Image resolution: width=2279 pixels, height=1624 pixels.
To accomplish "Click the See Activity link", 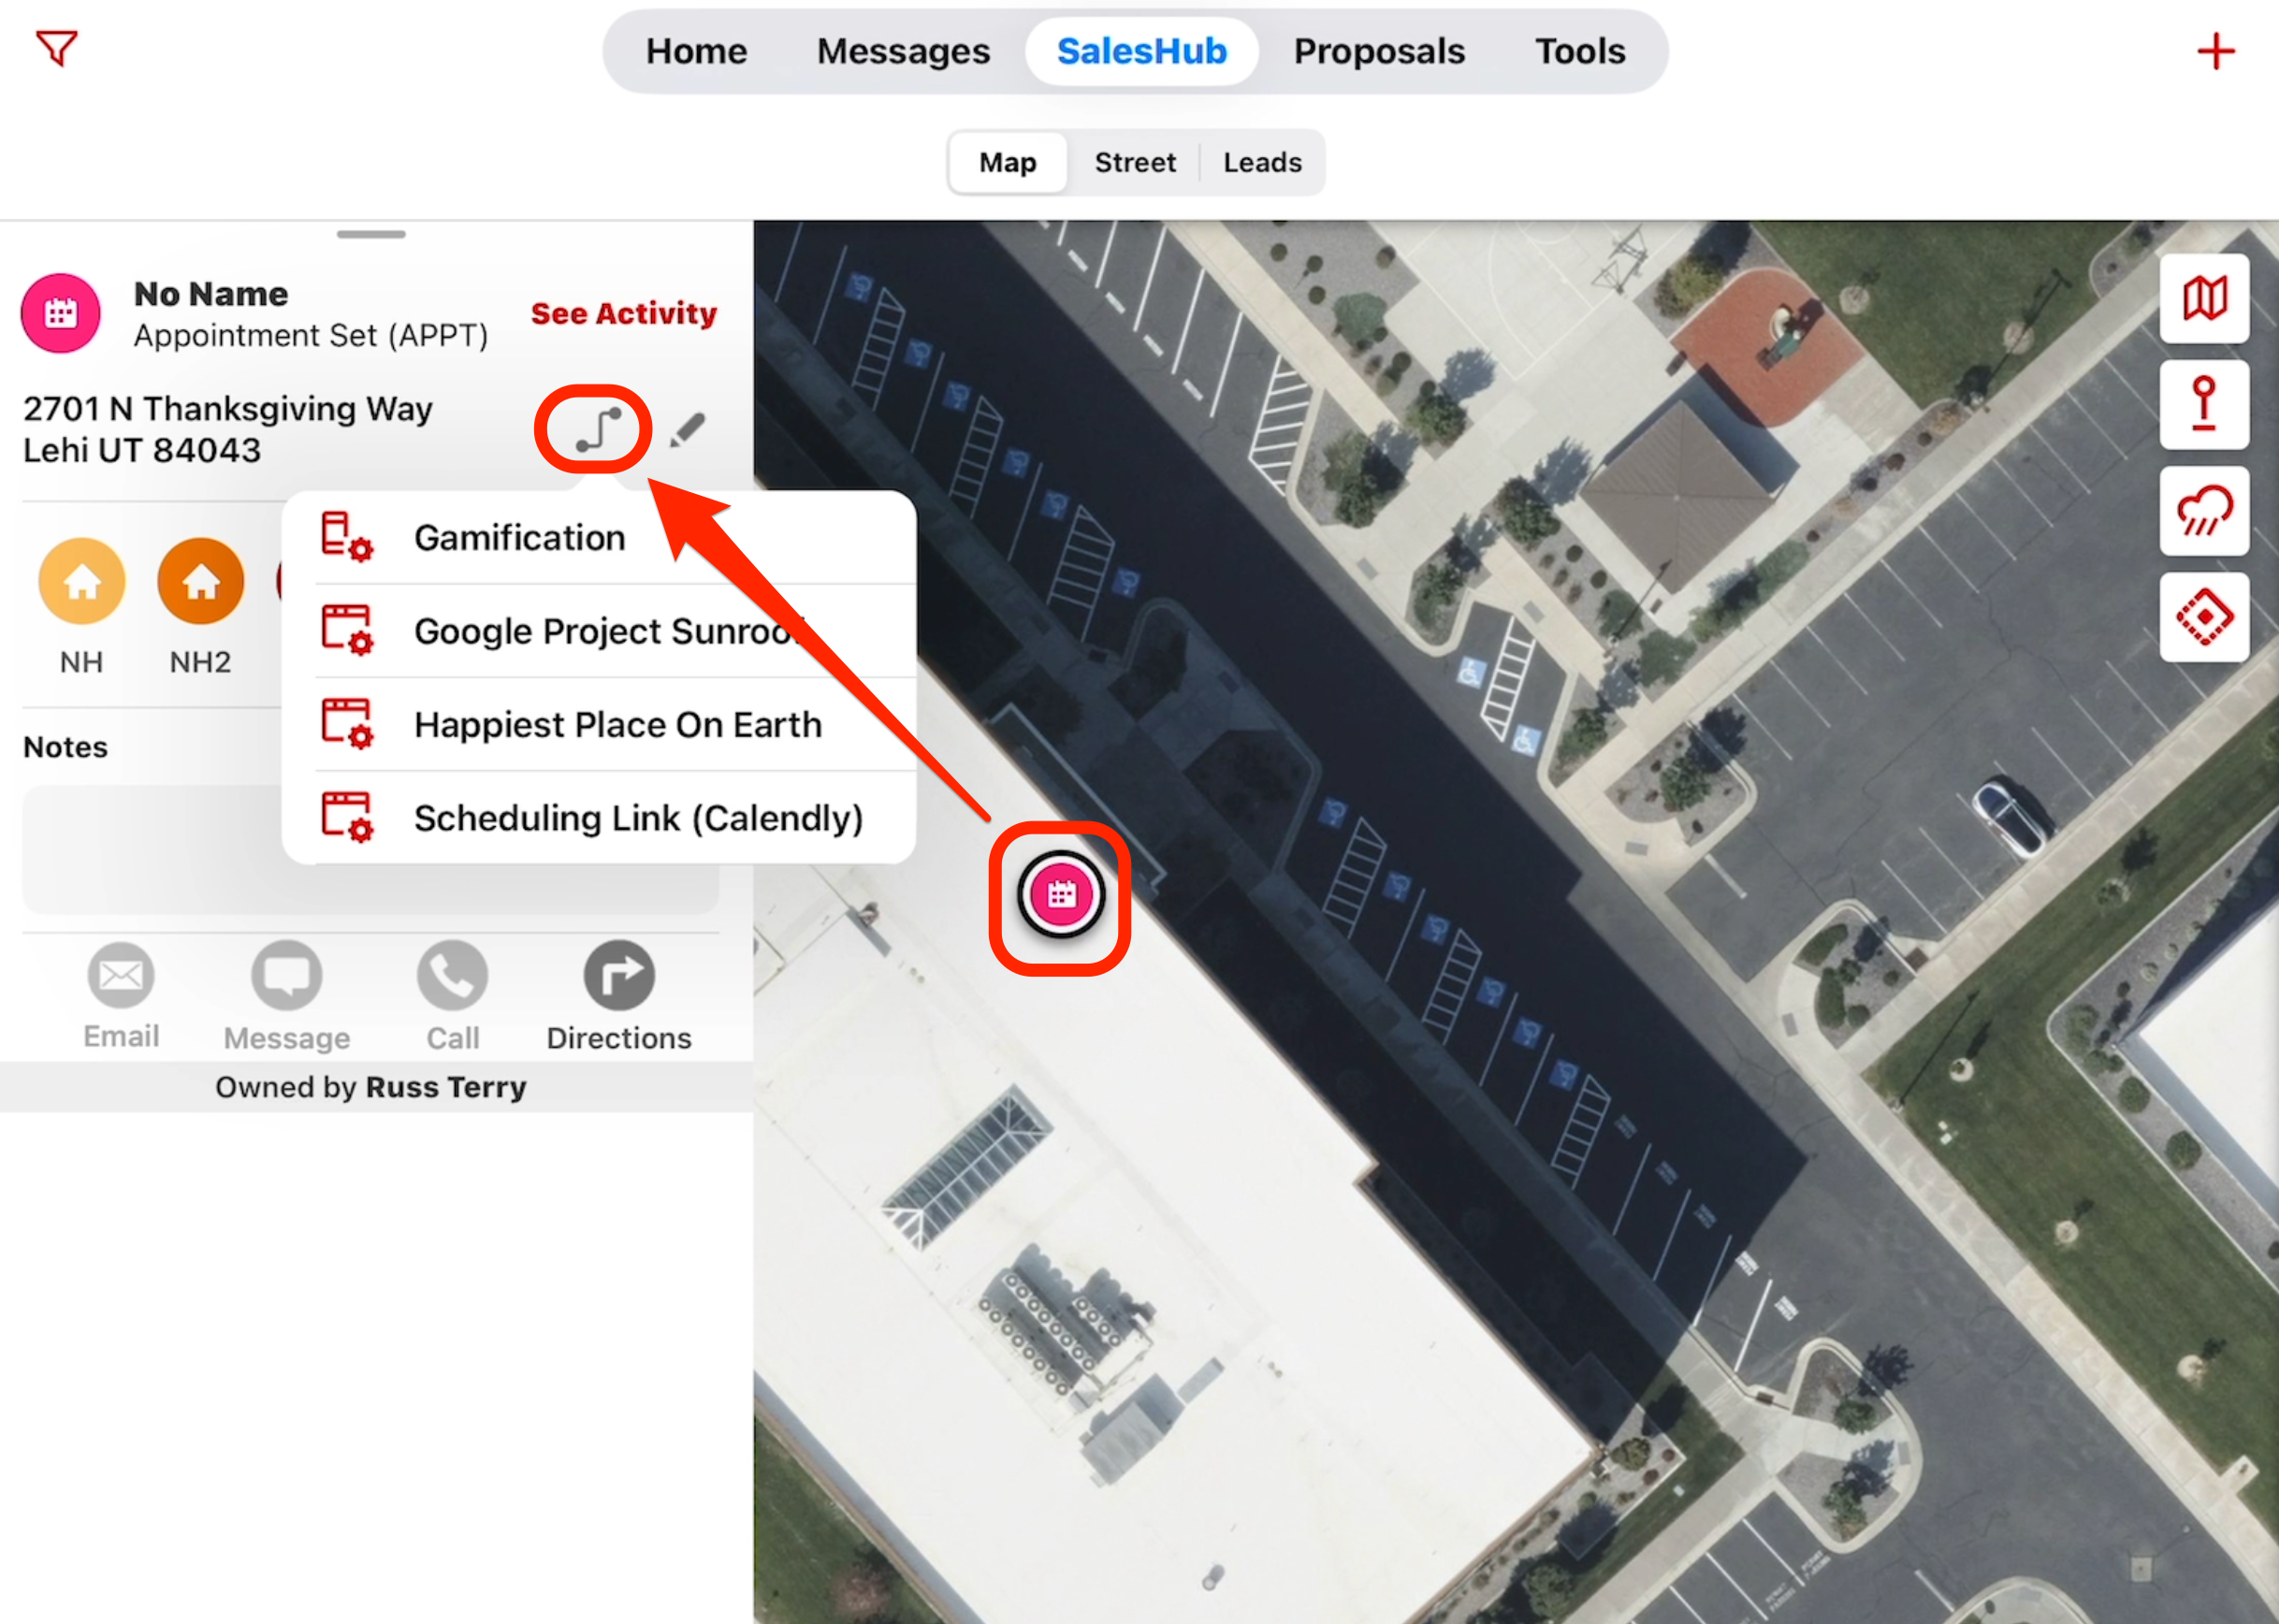I will click(x=623, y=313).
